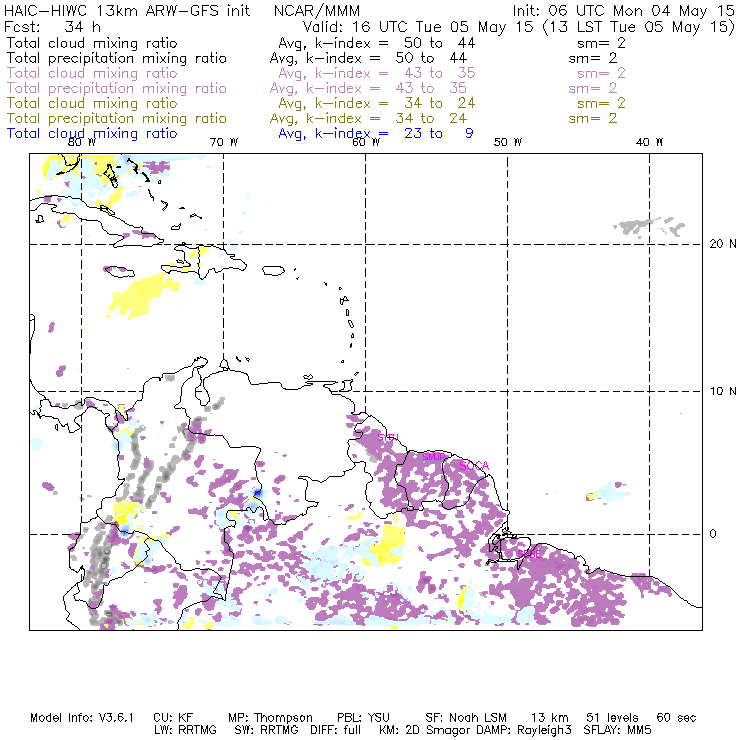Select the '51 levels' footer value
The image size is (740, 740).
click(x=612, y=718)
